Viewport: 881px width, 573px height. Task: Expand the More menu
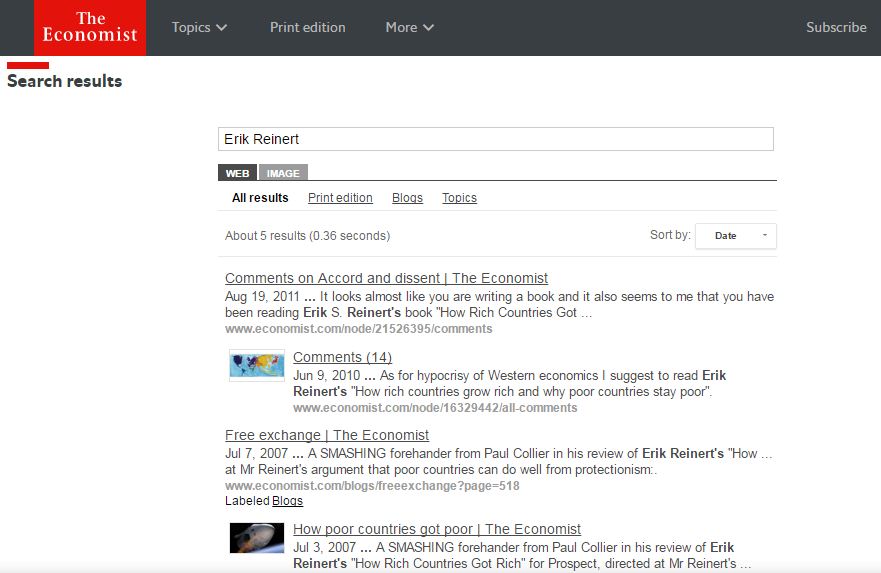coord(409,28)
